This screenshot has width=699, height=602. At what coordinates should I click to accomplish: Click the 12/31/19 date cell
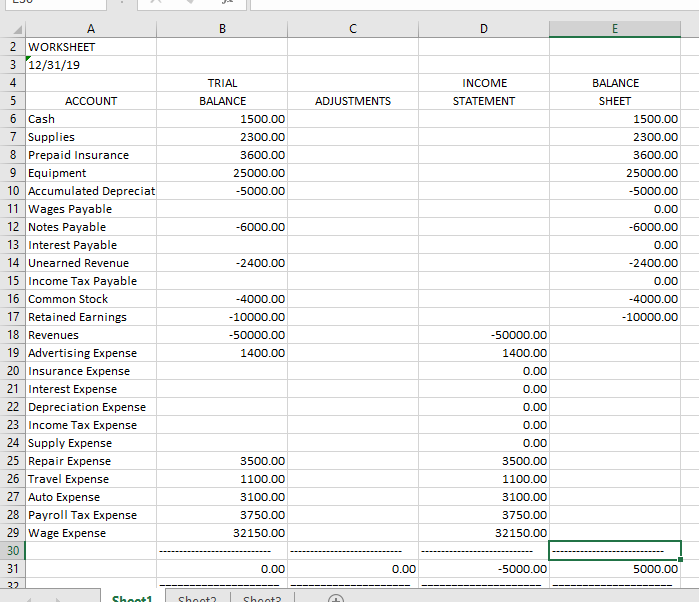91,65
